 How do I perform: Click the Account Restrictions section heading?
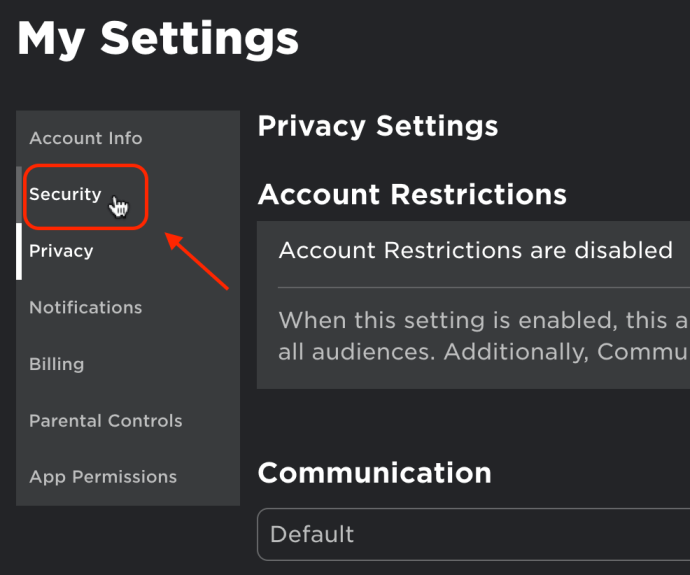tap(412, 194)
